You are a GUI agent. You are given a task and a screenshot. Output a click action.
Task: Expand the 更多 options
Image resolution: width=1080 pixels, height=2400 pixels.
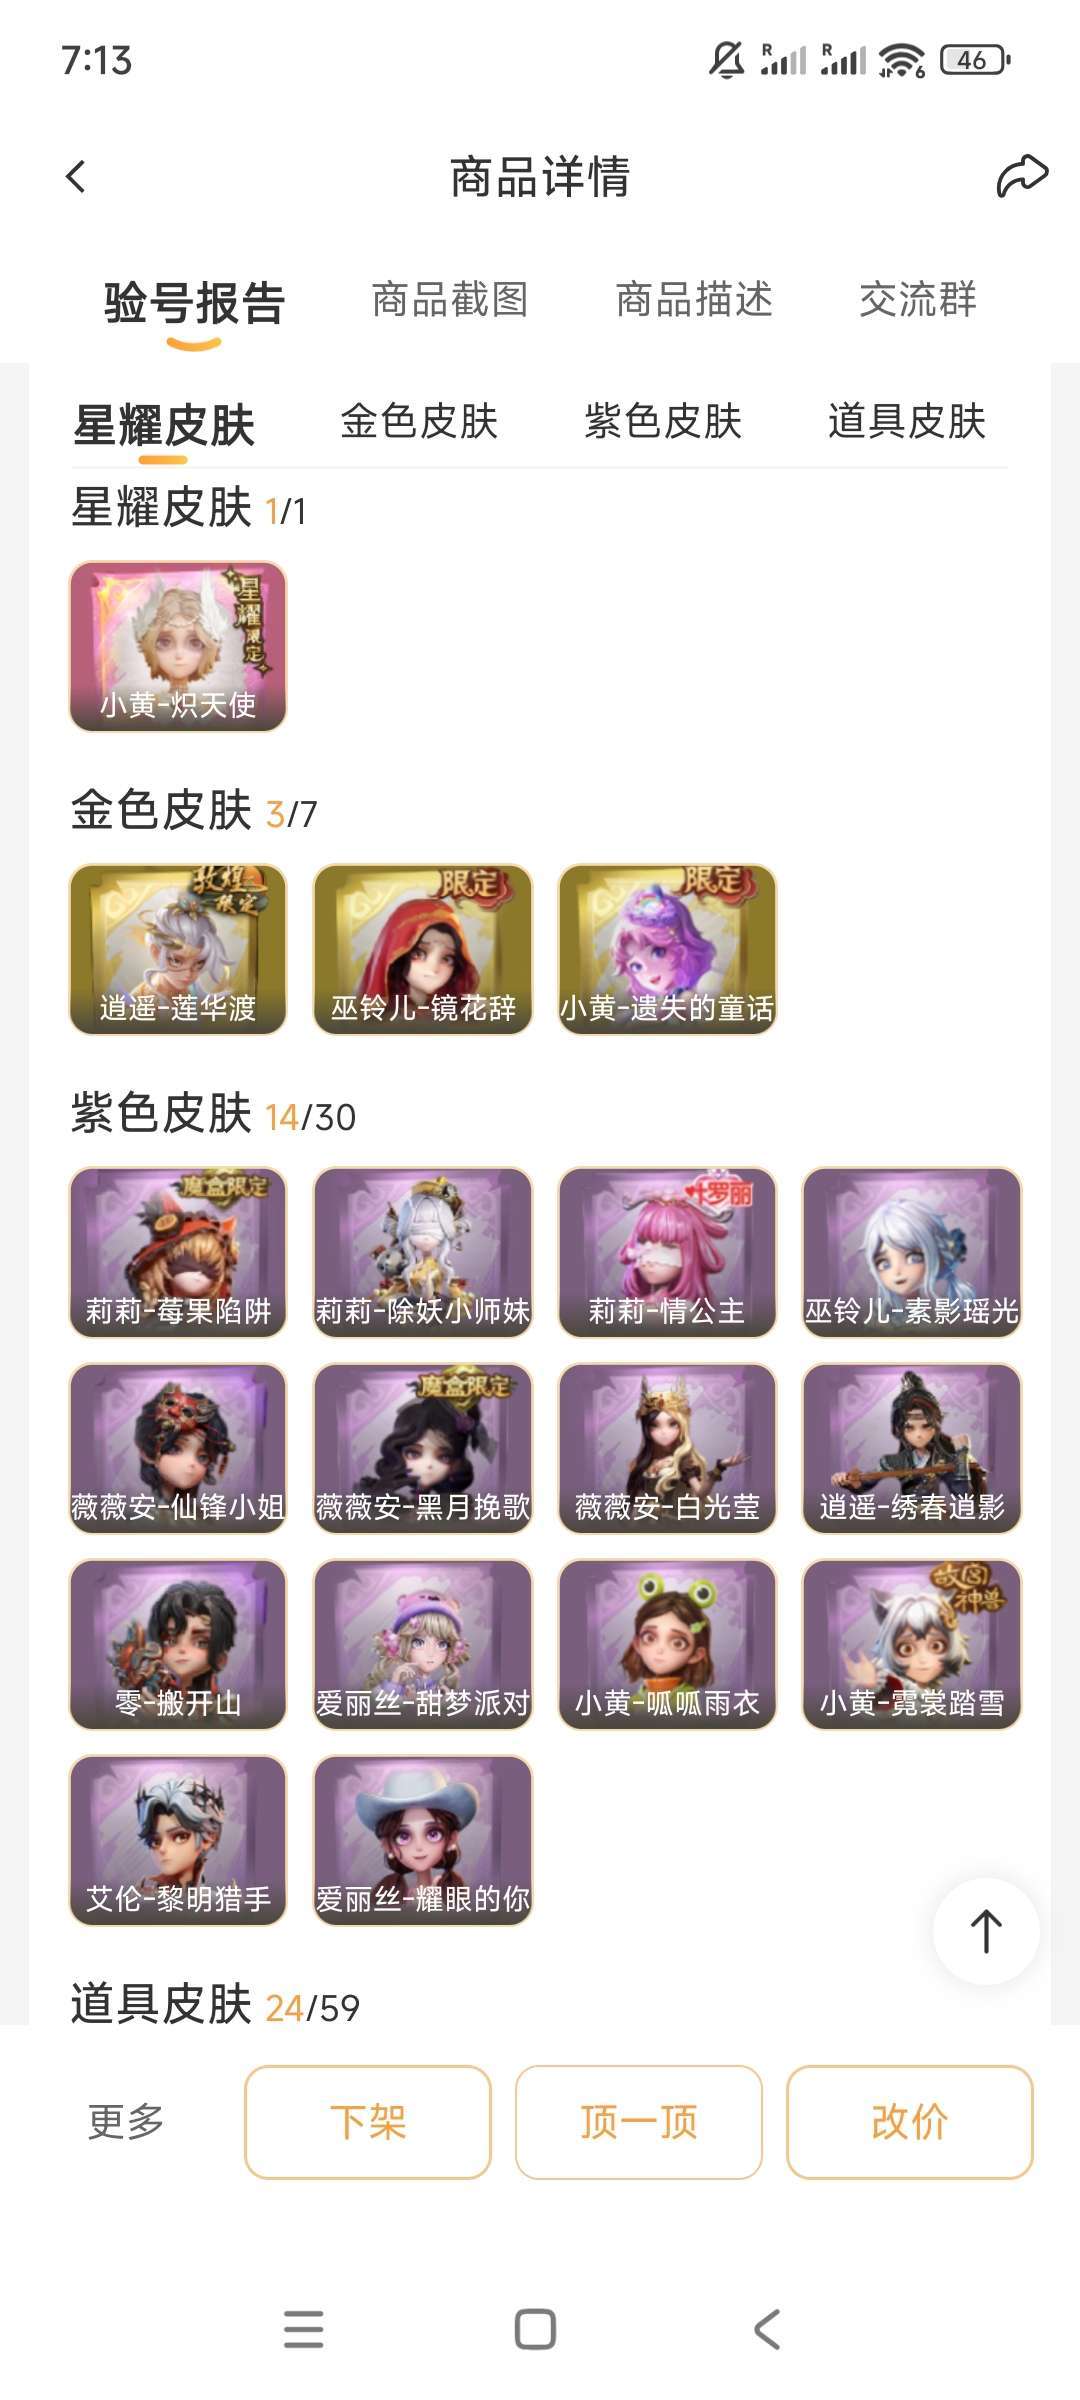(126, 2121)
